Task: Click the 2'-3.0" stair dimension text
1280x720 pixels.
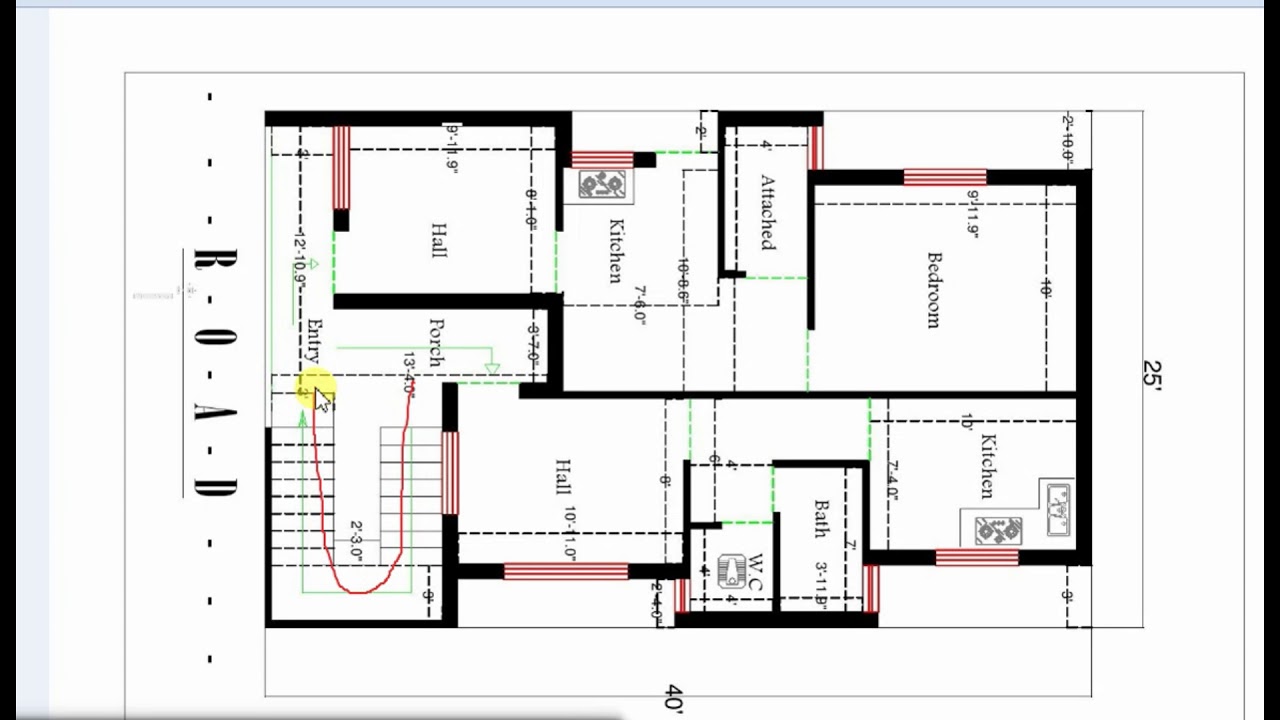Action: [356, 540]
